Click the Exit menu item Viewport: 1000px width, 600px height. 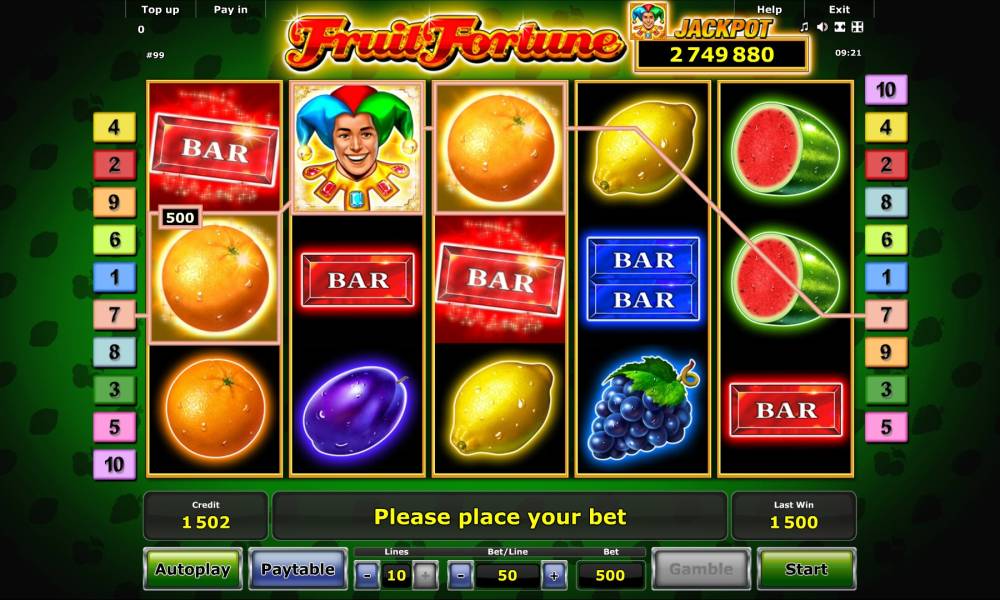839,10
